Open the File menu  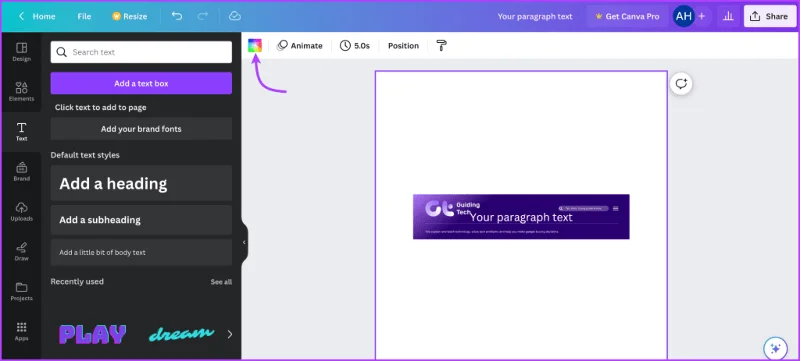(84, 16)
